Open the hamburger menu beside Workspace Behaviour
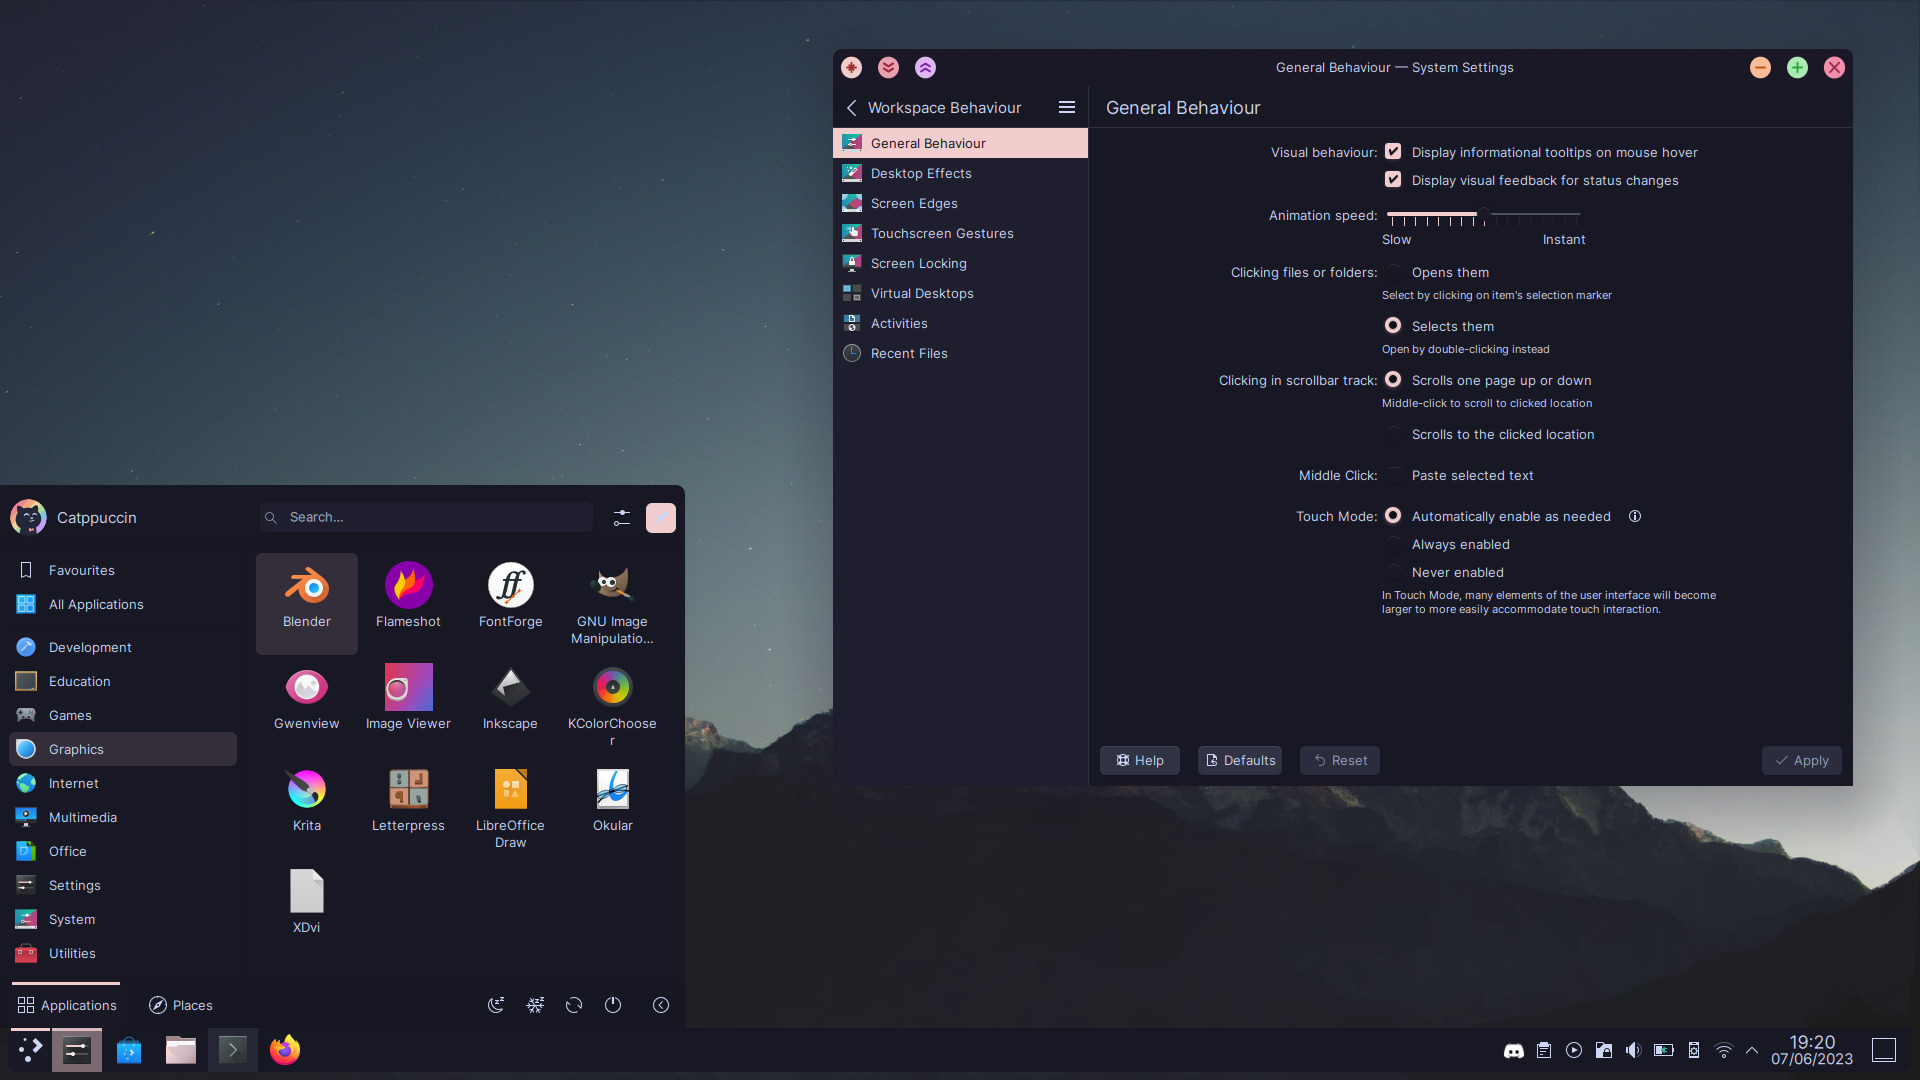This screenshot has height=1080, width=1920. click(x=1067, y=107)
